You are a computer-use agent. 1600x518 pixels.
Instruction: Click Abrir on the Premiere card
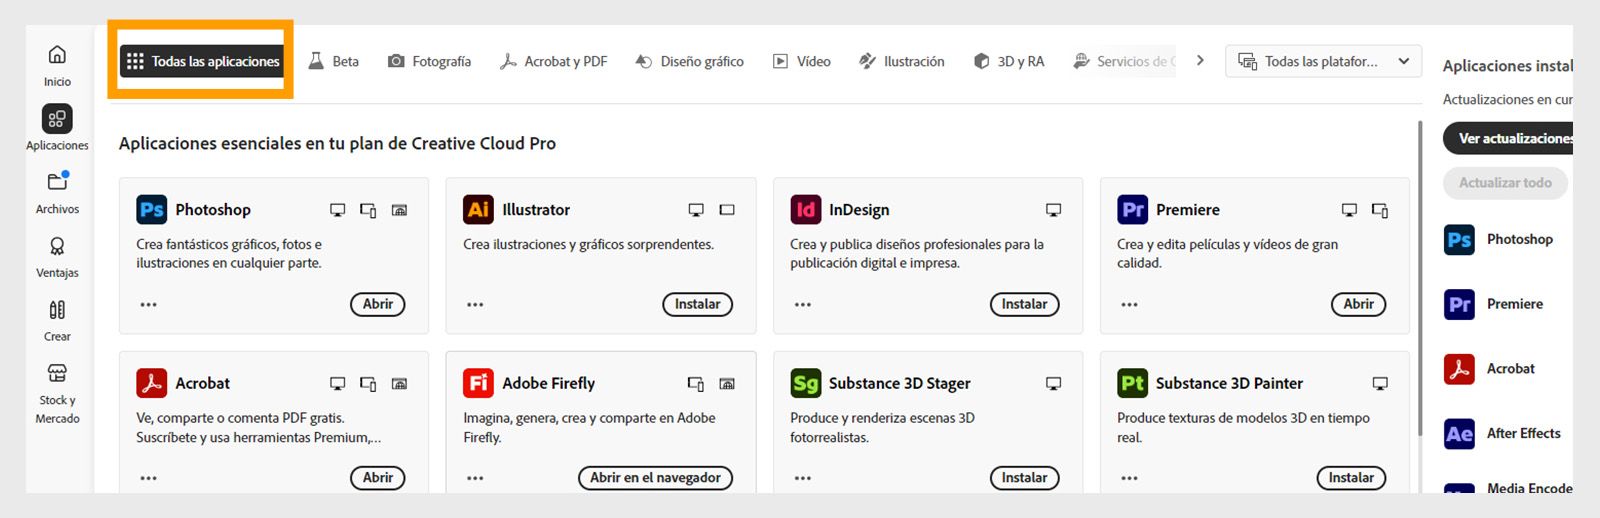click(1358, 304)
